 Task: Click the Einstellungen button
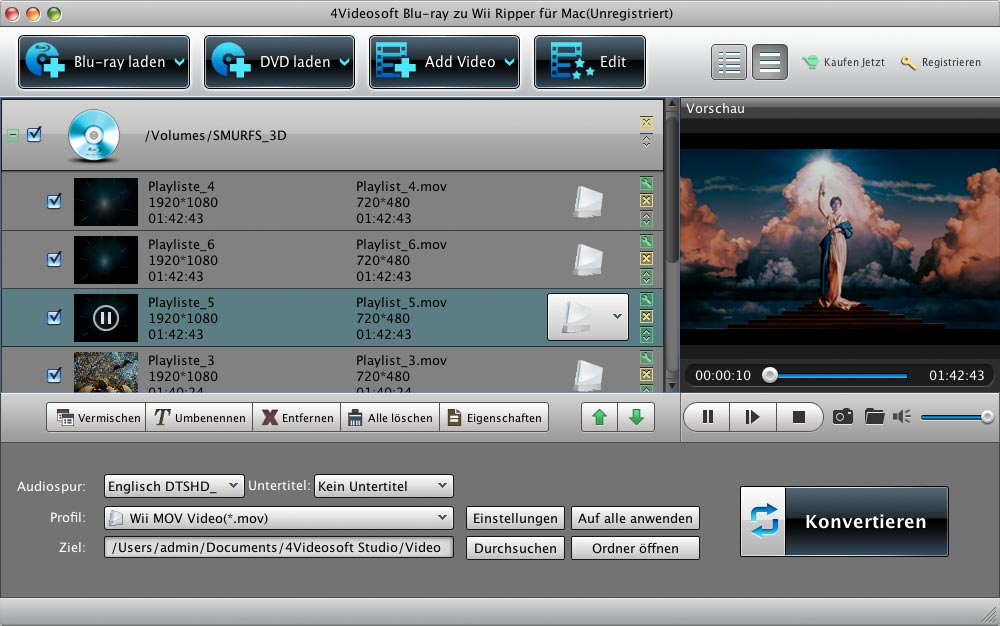[515, 518]
